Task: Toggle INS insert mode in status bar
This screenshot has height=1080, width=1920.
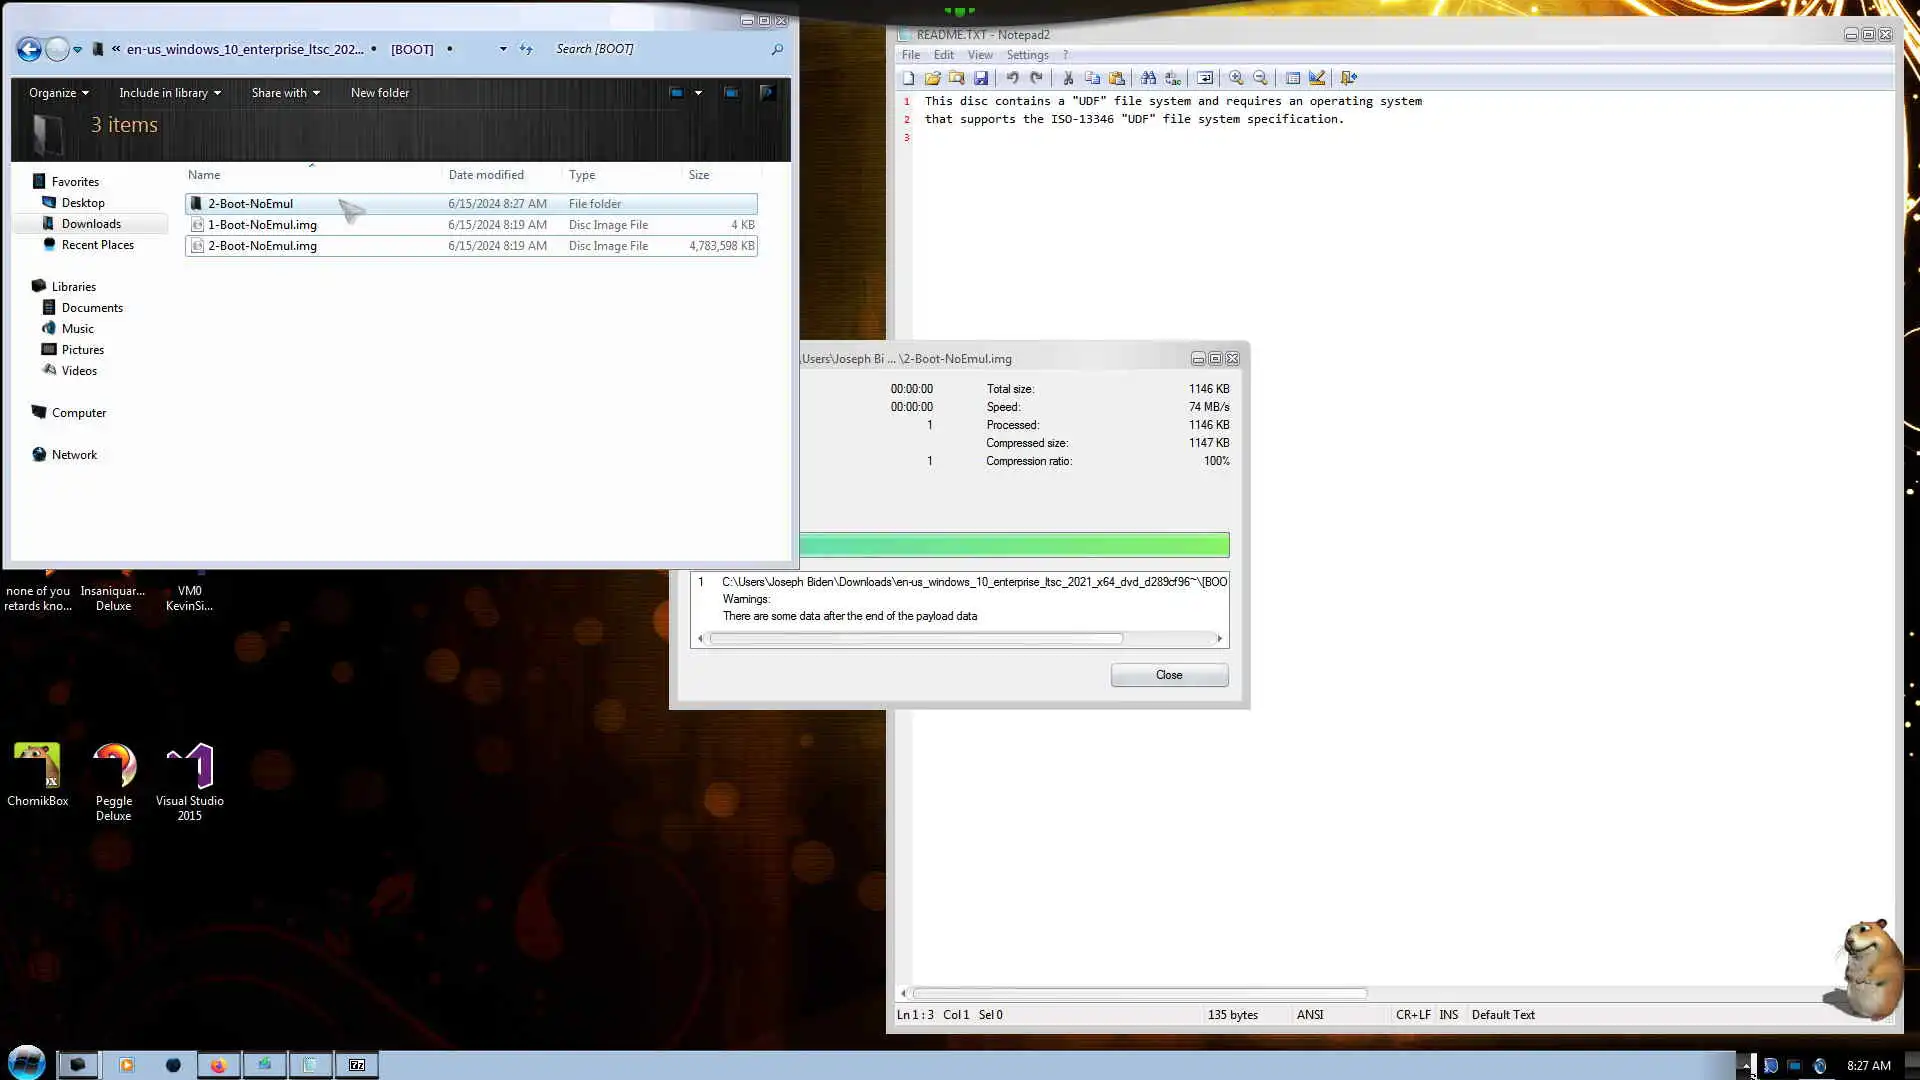Action: click(x=1448, y=1014)
